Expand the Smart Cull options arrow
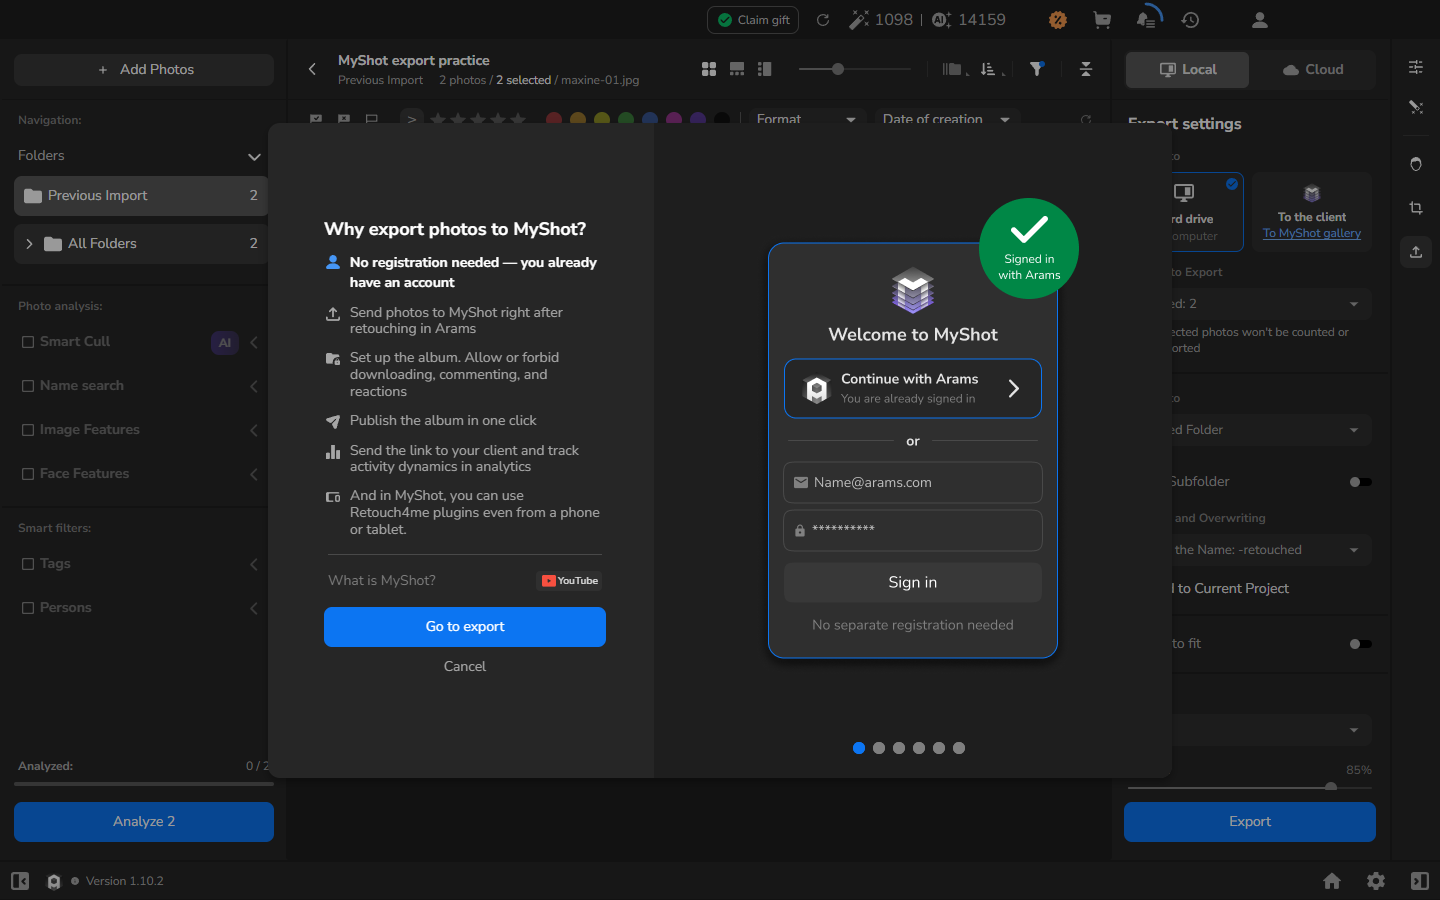1440x900 pixels. 254,343
